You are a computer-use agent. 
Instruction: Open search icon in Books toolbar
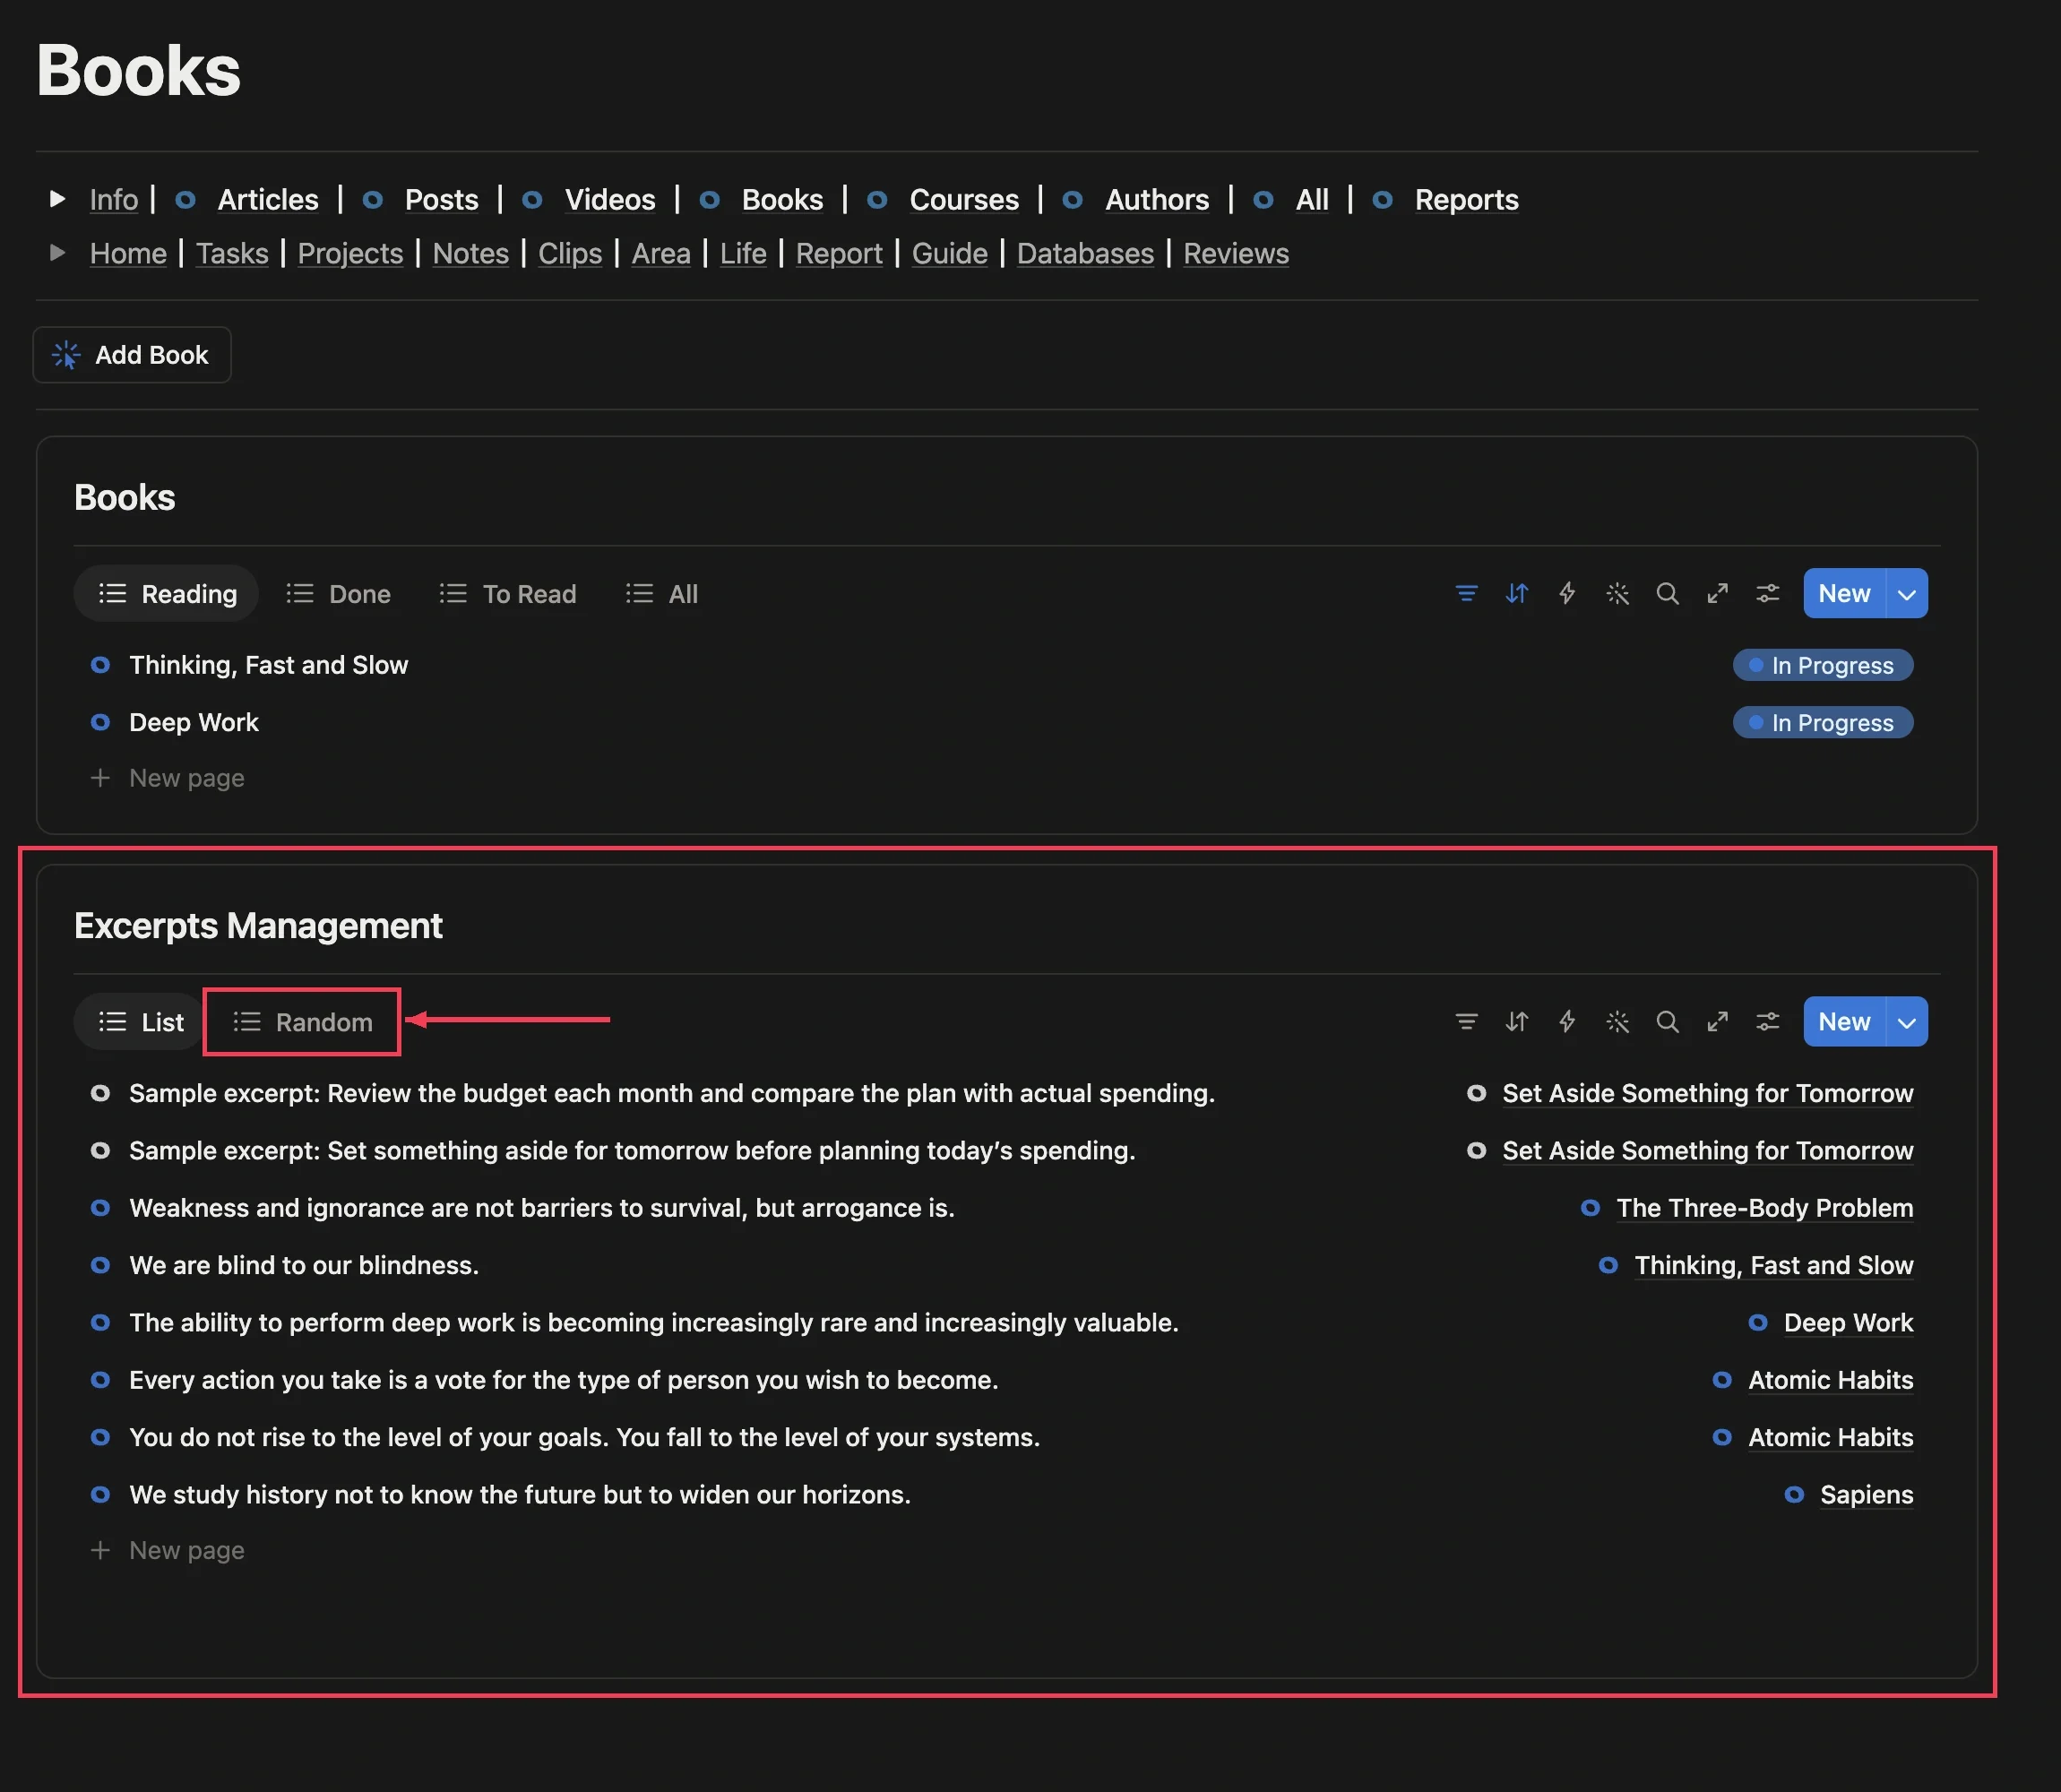(x=1667, y=594)
